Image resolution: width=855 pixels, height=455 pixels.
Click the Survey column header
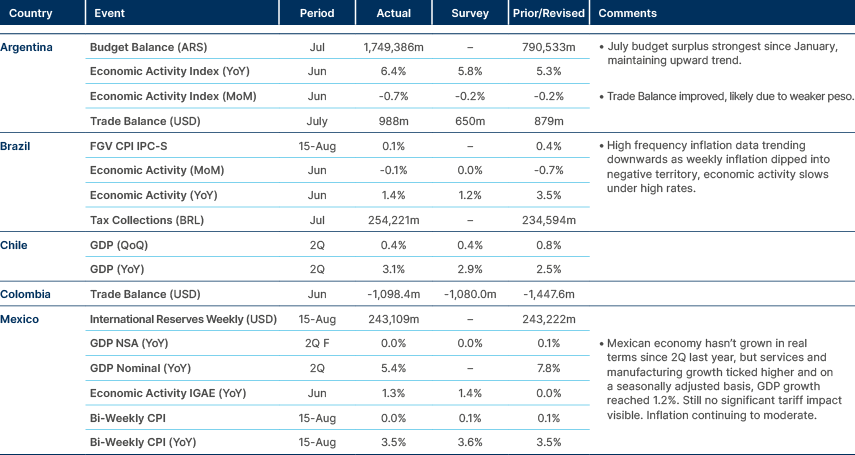tap(470, 13)
